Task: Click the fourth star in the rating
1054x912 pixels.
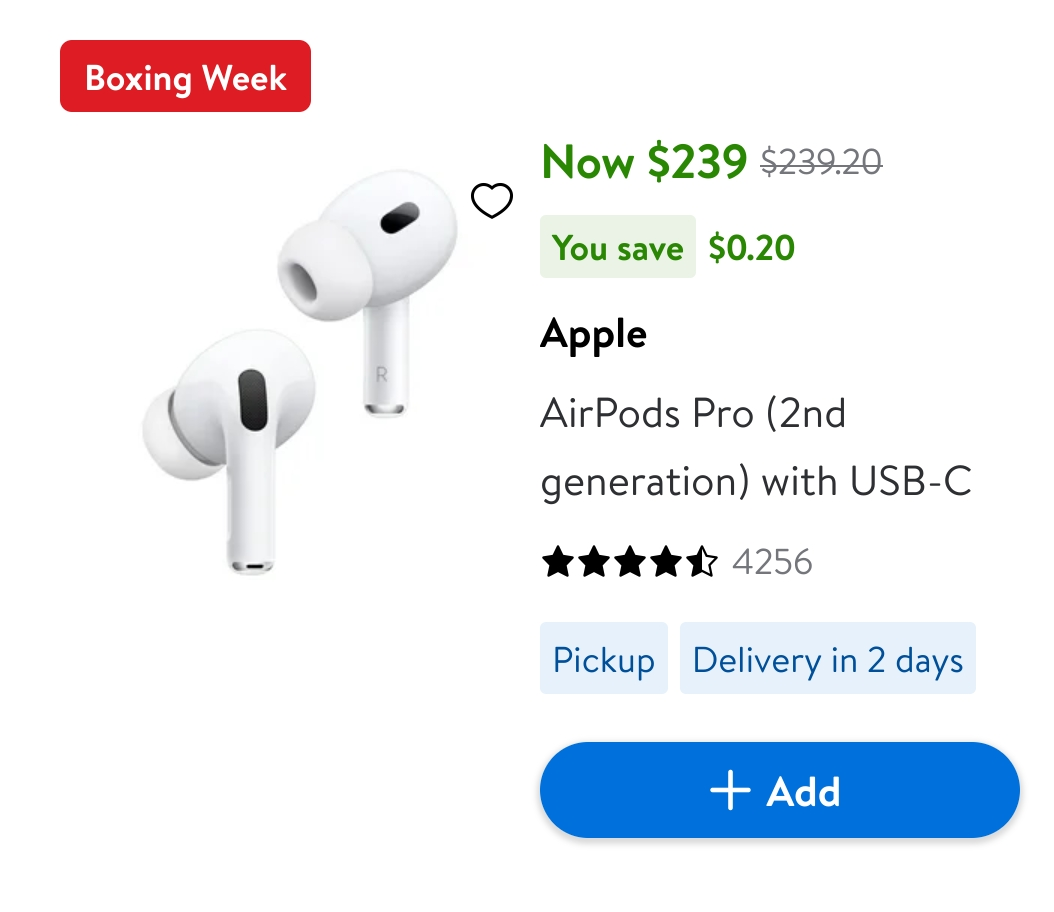Action: pyautogui.click(x=666, y=562)
